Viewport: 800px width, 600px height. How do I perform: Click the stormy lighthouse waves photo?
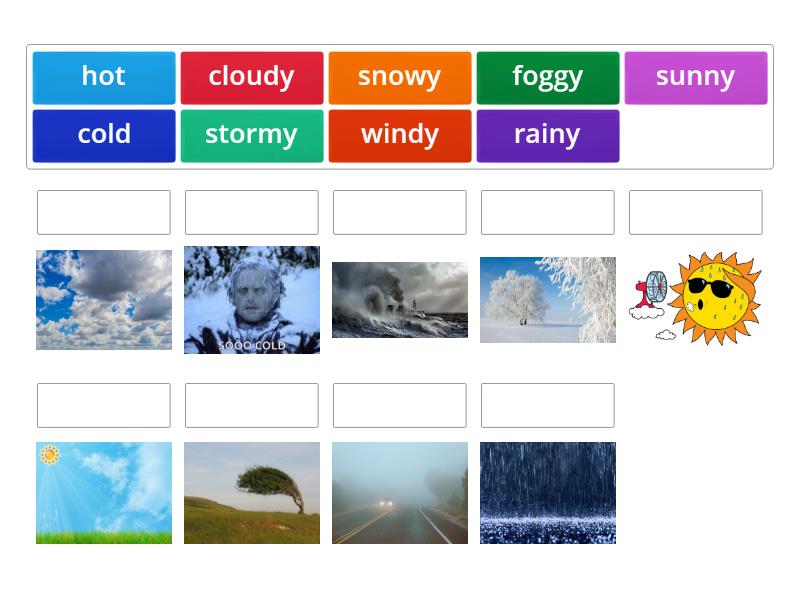(x=399, y=298)
